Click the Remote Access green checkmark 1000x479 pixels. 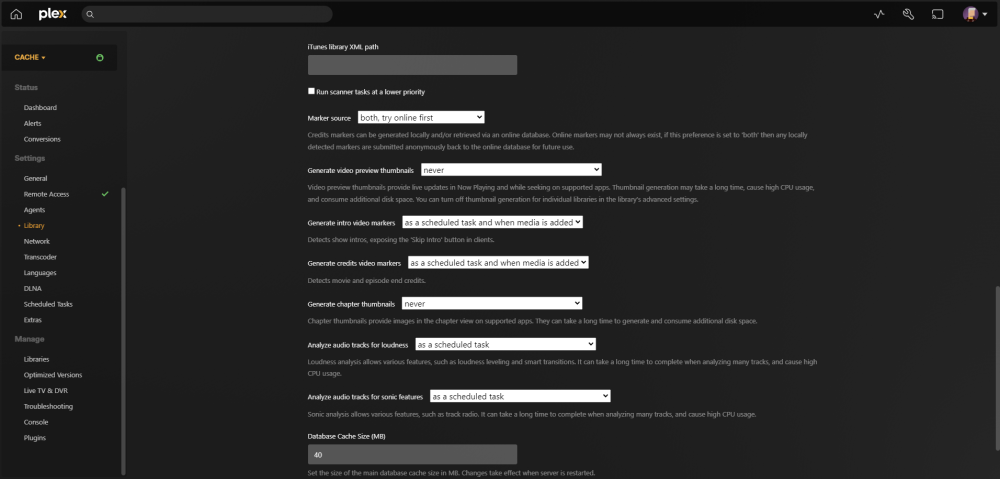point(105,194)
